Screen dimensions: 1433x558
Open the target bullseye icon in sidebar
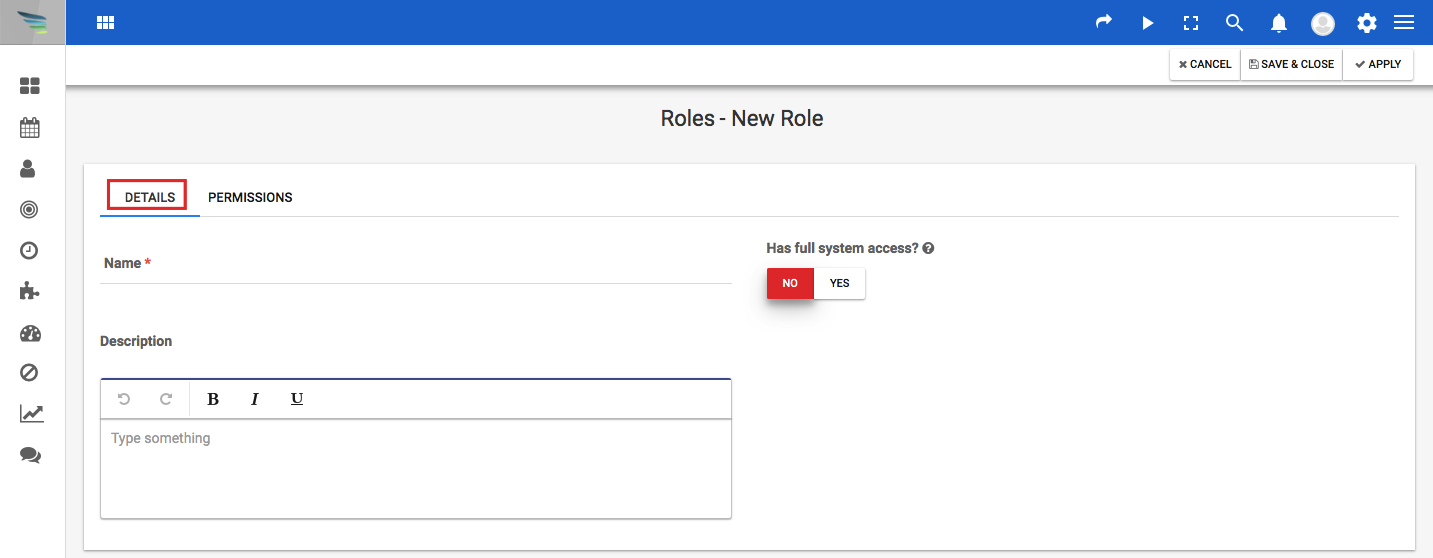29,209
